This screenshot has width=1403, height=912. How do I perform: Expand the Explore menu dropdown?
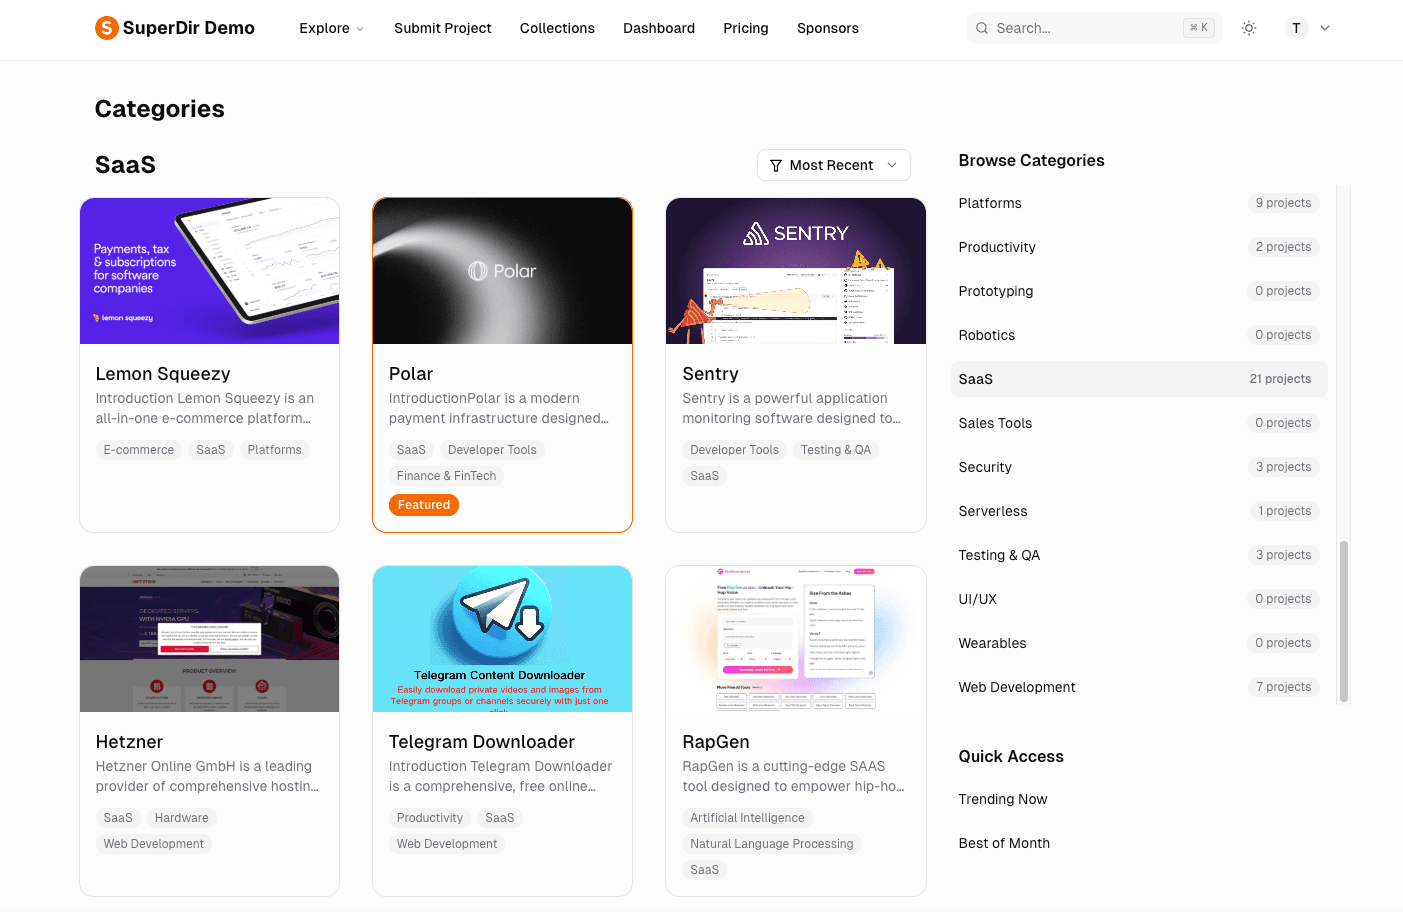click(x=332, y=28)
